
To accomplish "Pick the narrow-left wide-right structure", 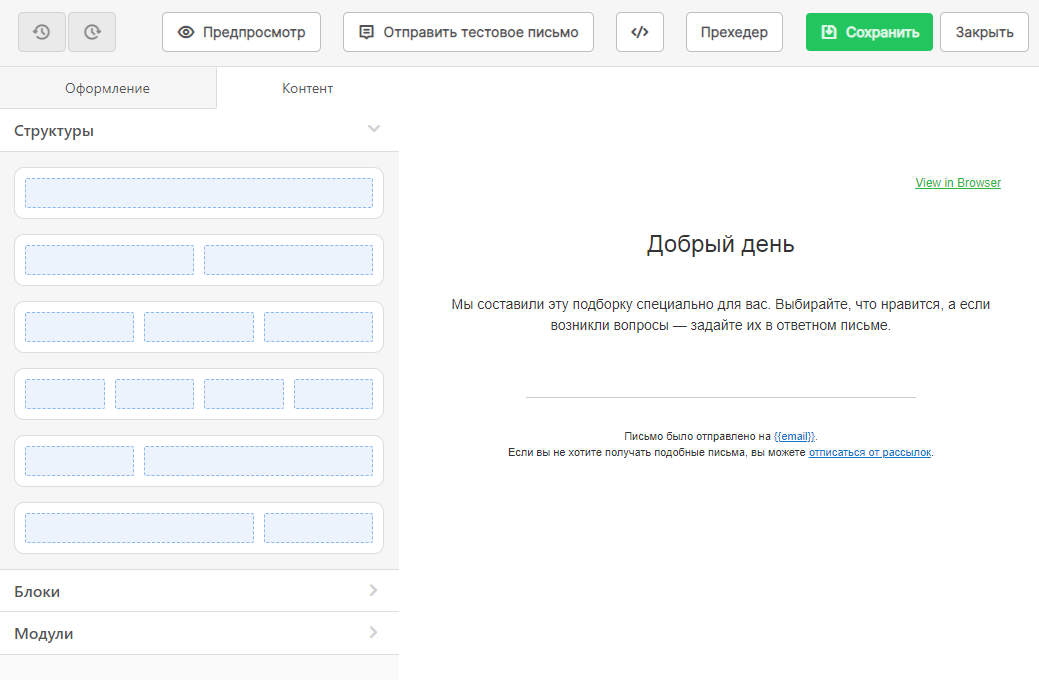I will 199,460.
